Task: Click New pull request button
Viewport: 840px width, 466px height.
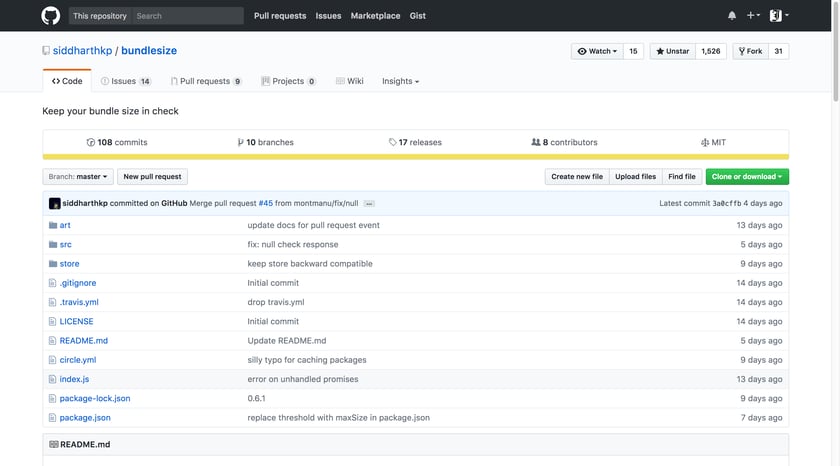Action: point(152,177)
